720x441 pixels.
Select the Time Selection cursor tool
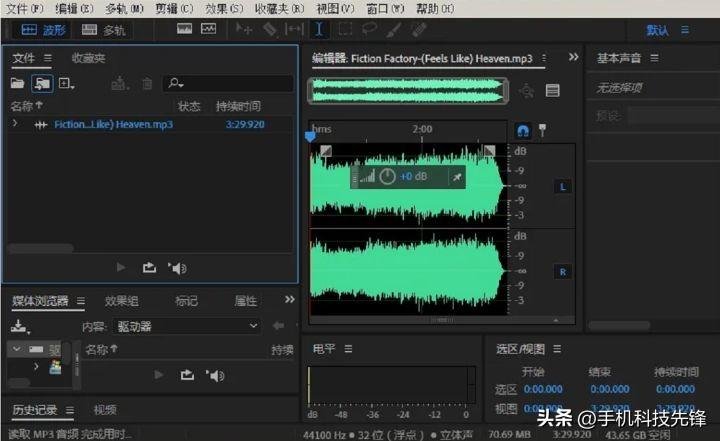pos(320,30)
